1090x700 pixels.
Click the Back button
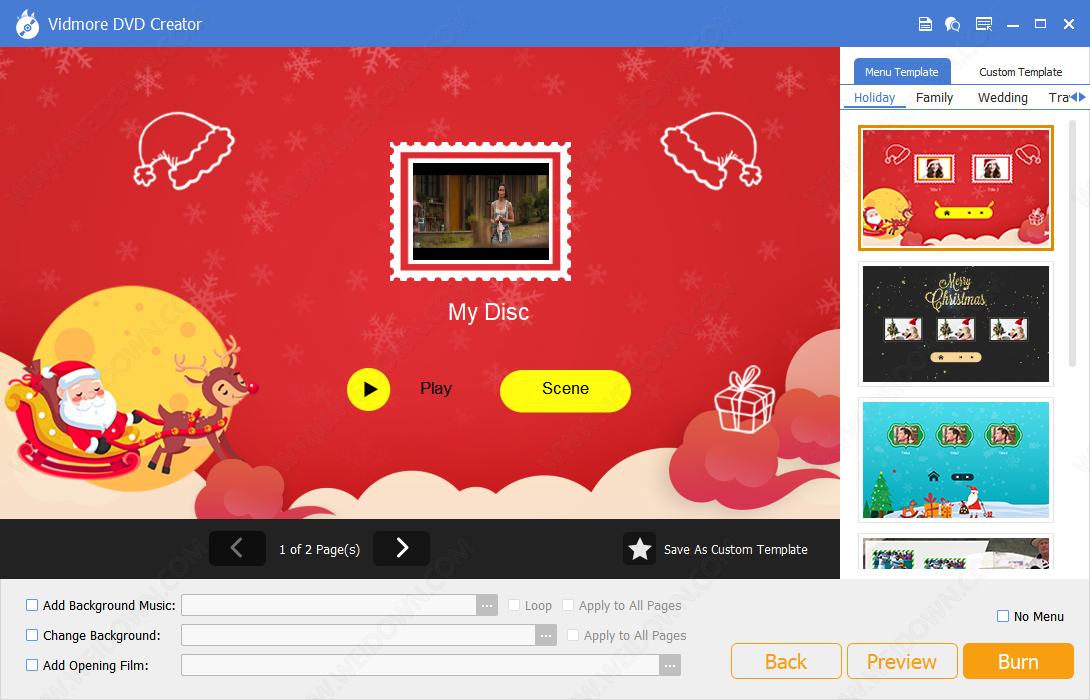[x=786, y=661]
